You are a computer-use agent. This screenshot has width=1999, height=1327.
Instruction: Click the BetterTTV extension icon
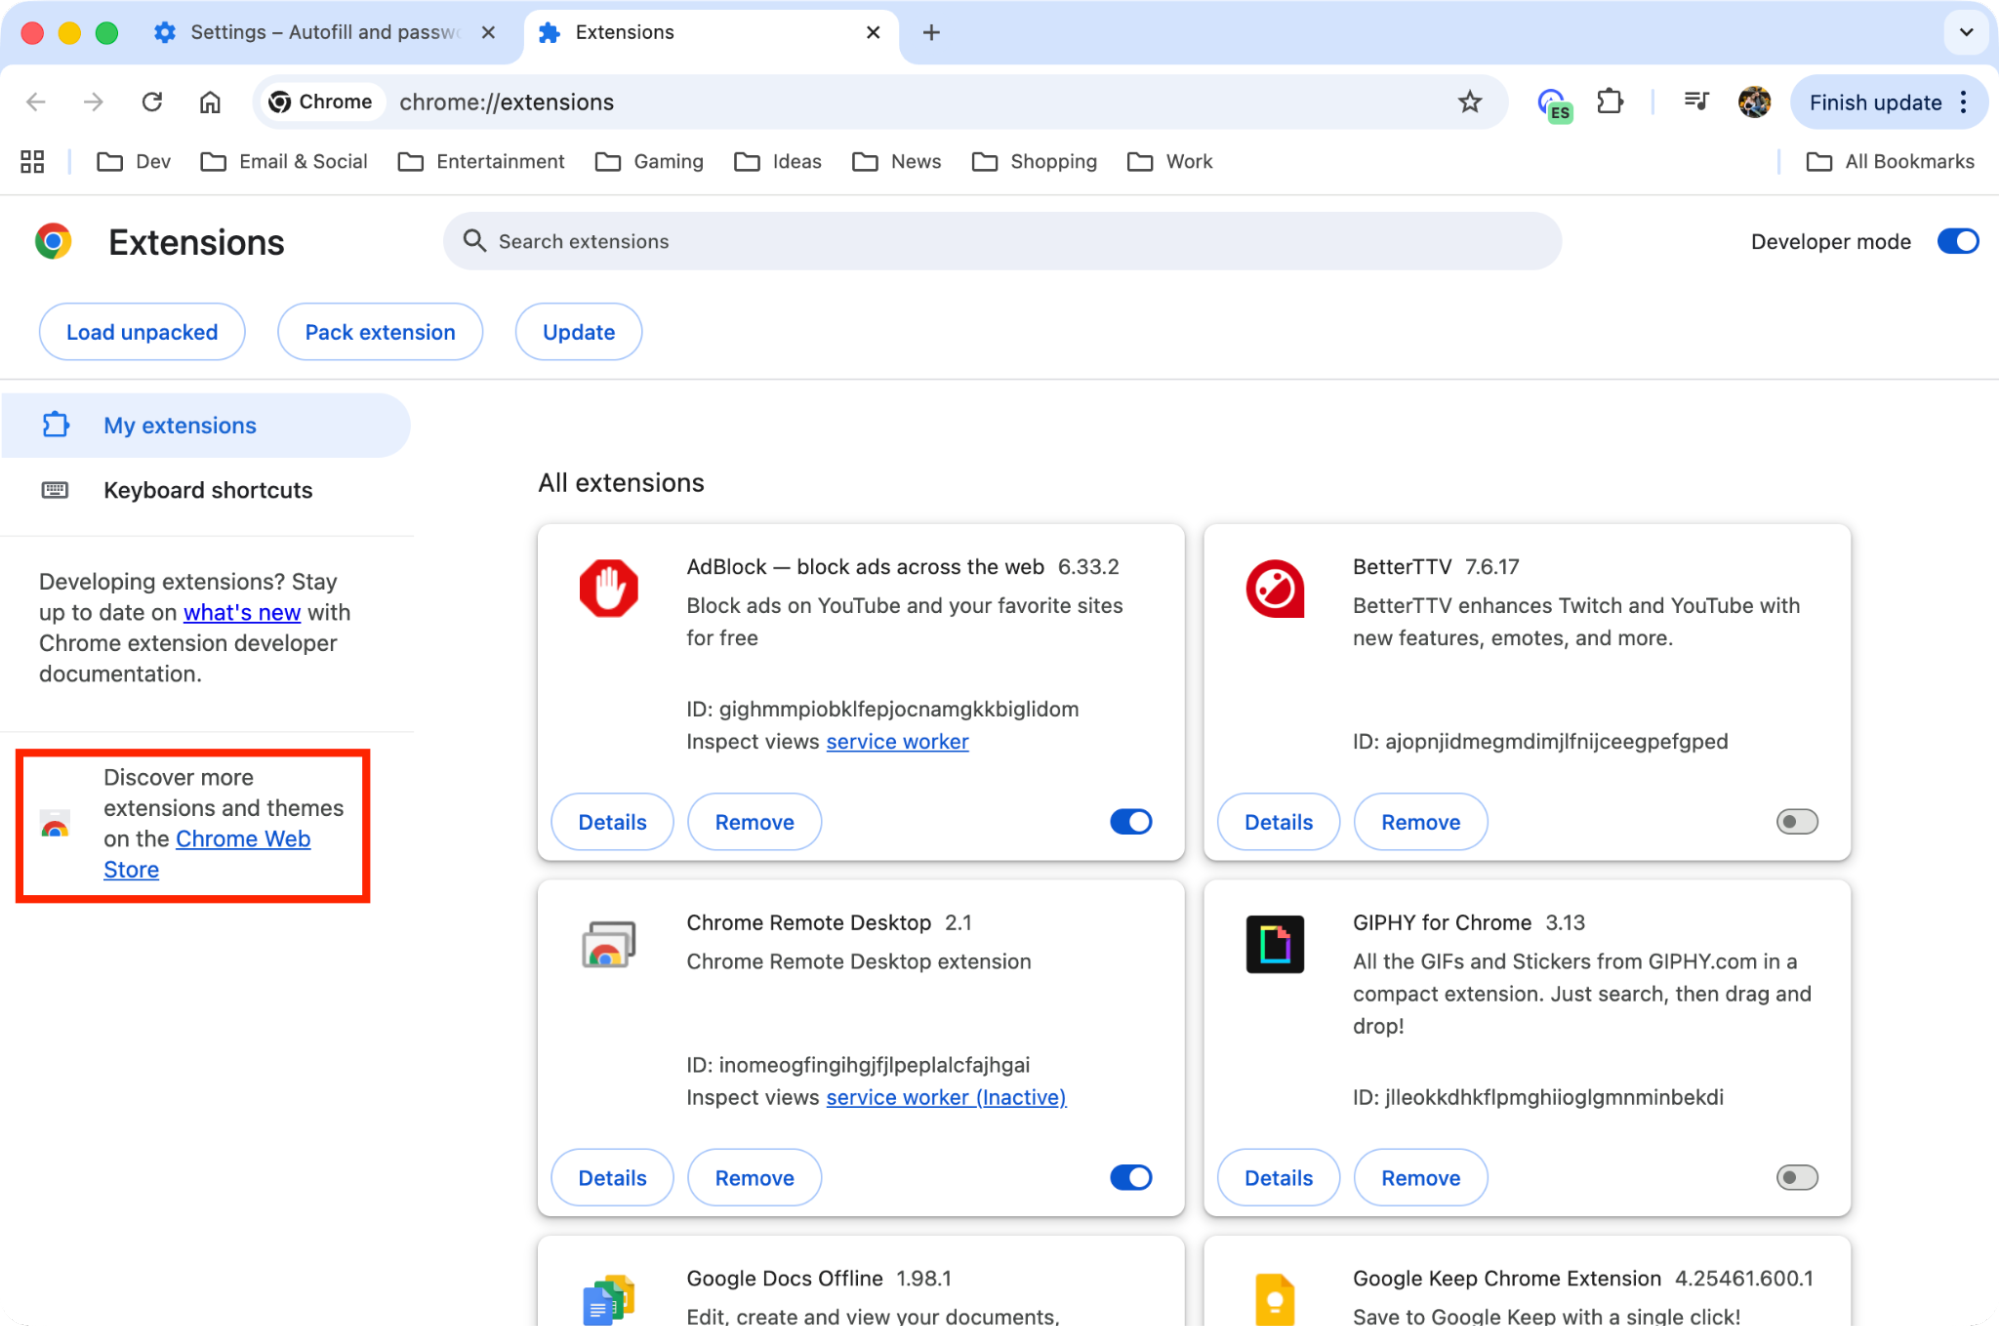[x=1275, y=589]
